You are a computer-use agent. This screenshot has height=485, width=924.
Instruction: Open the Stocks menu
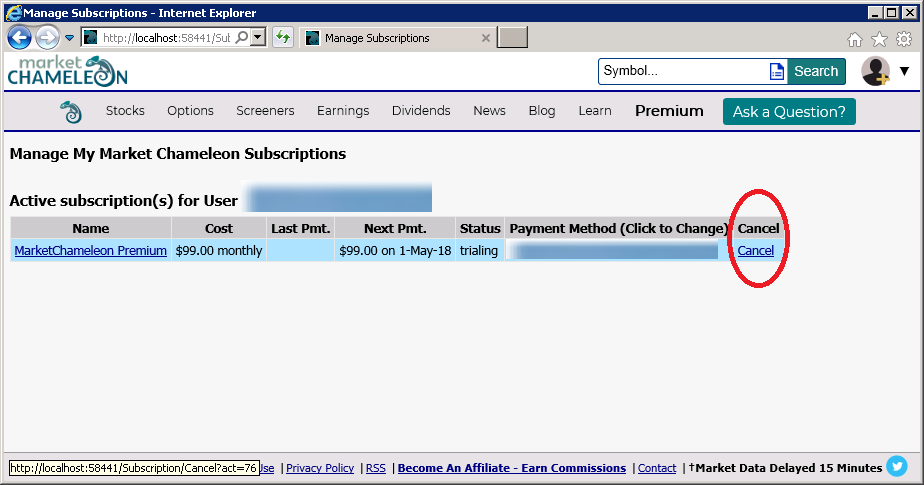pyautogui.click(x=125, y=111)
